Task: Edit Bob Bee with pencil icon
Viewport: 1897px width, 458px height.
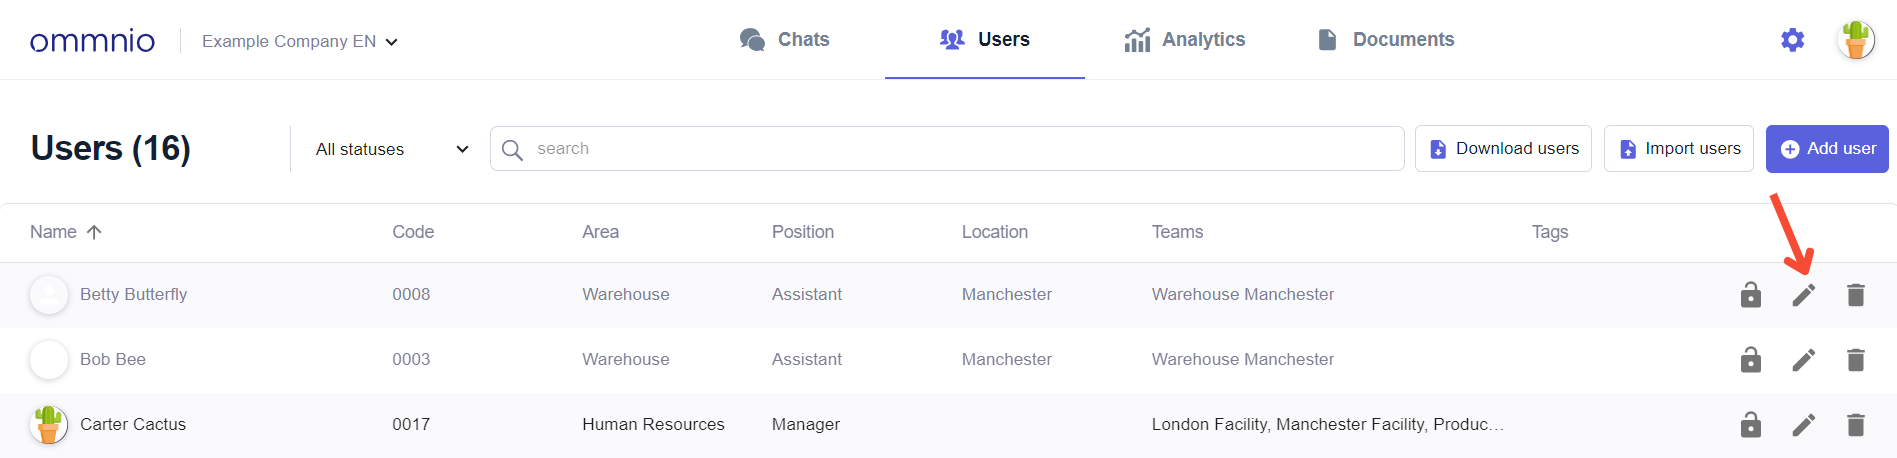Action: (x=1803, y=360)
